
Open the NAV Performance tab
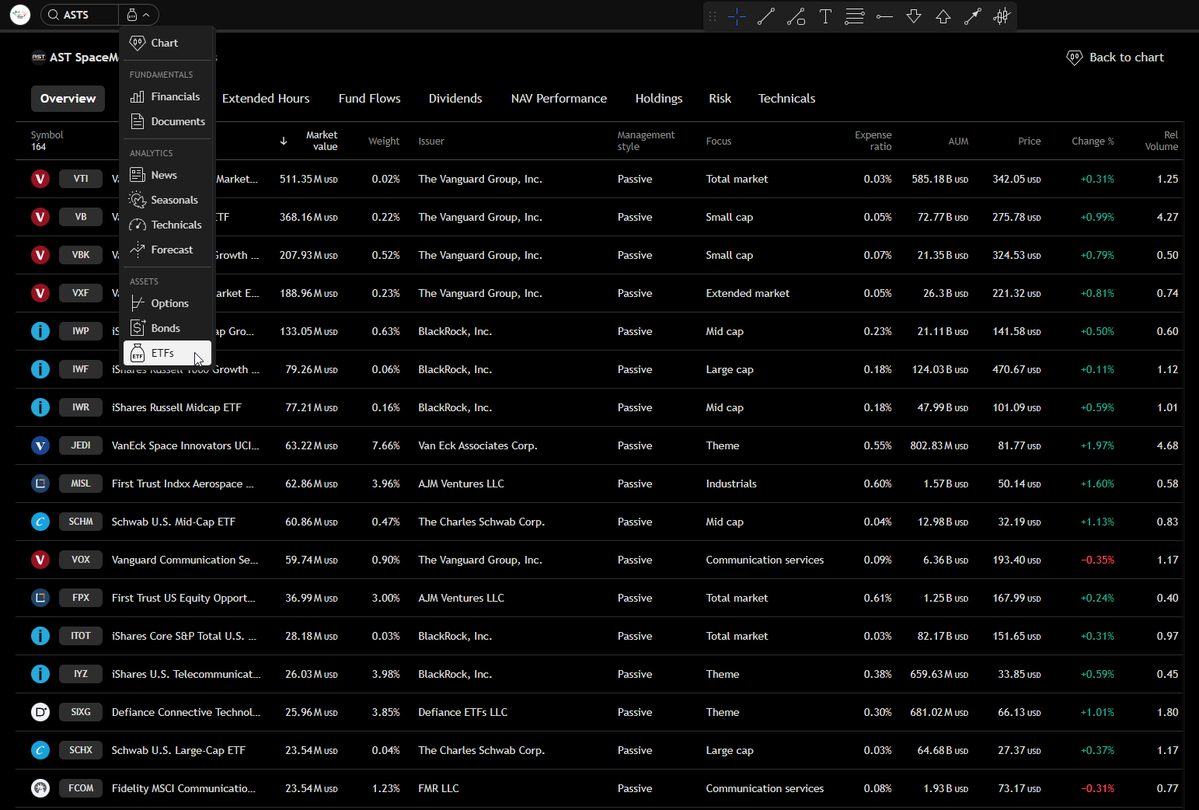[x=558, y=99]
